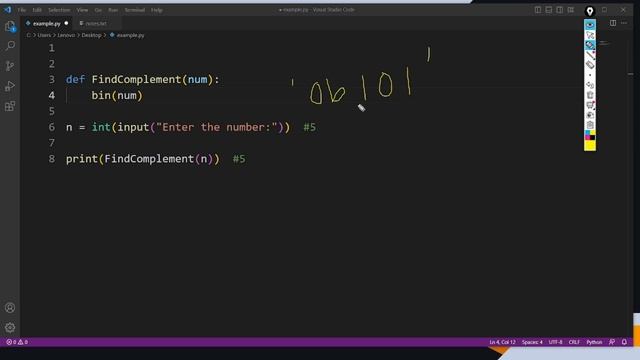Select language mode Python in status bar
640x360 pixels.
click(594, 342)
